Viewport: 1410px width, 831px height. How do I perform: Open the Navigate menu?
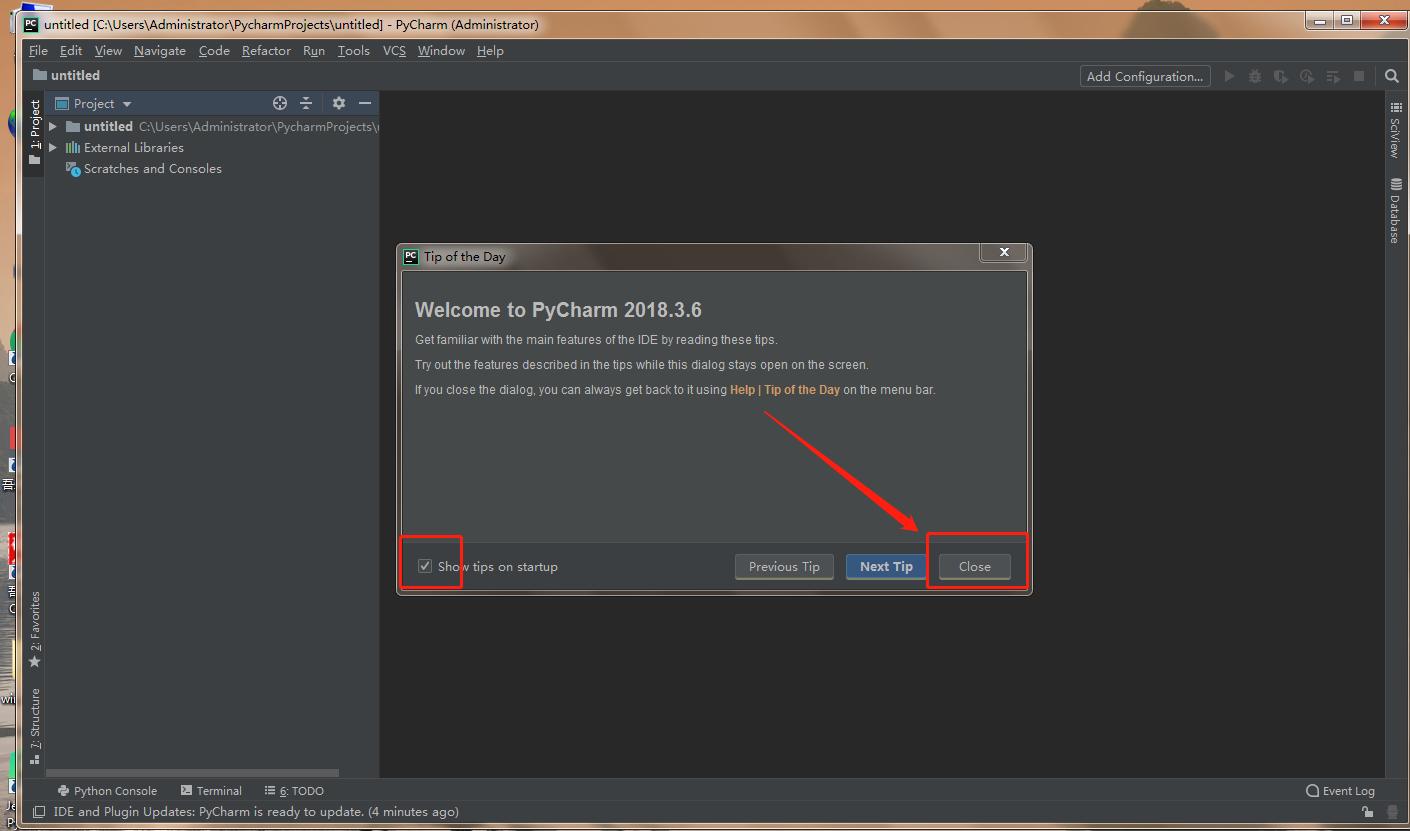(x=160, y=50)
